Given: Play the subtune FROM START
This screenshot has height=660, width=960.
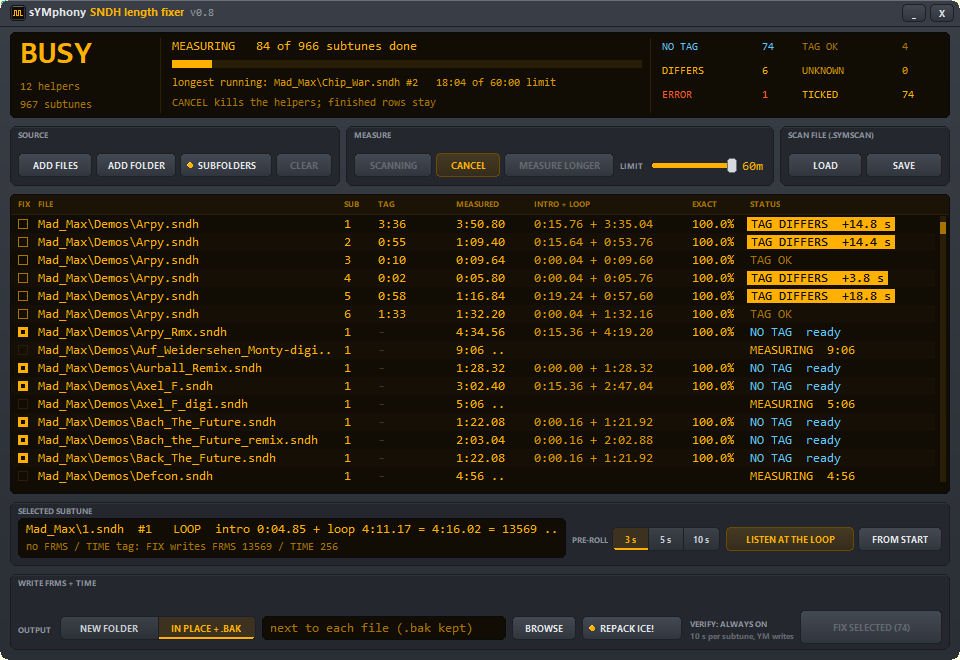Looking at the screenshot, I should (899, 539).
